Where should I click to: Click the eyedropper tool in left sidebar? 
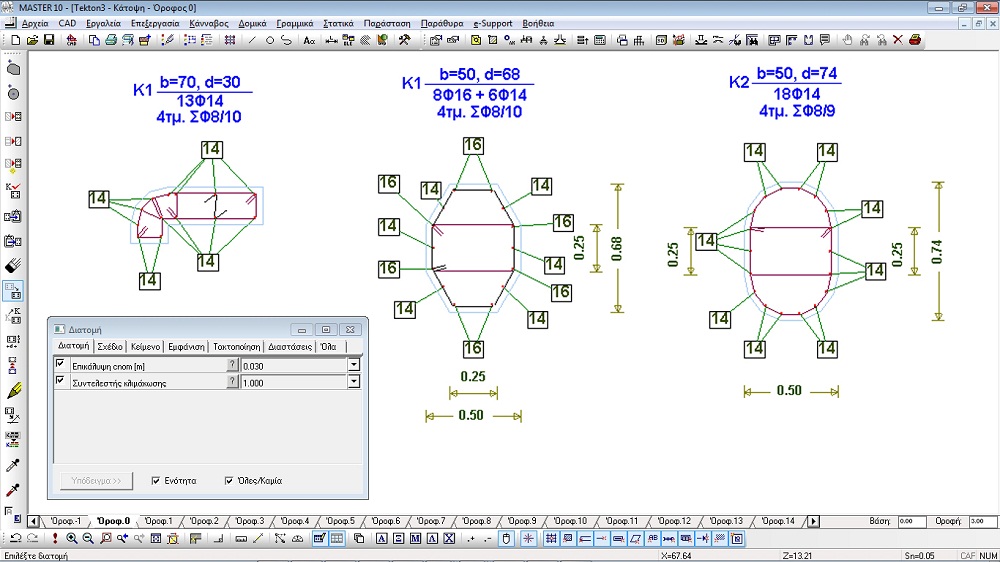pyautogui.click(x=13, y=465)
